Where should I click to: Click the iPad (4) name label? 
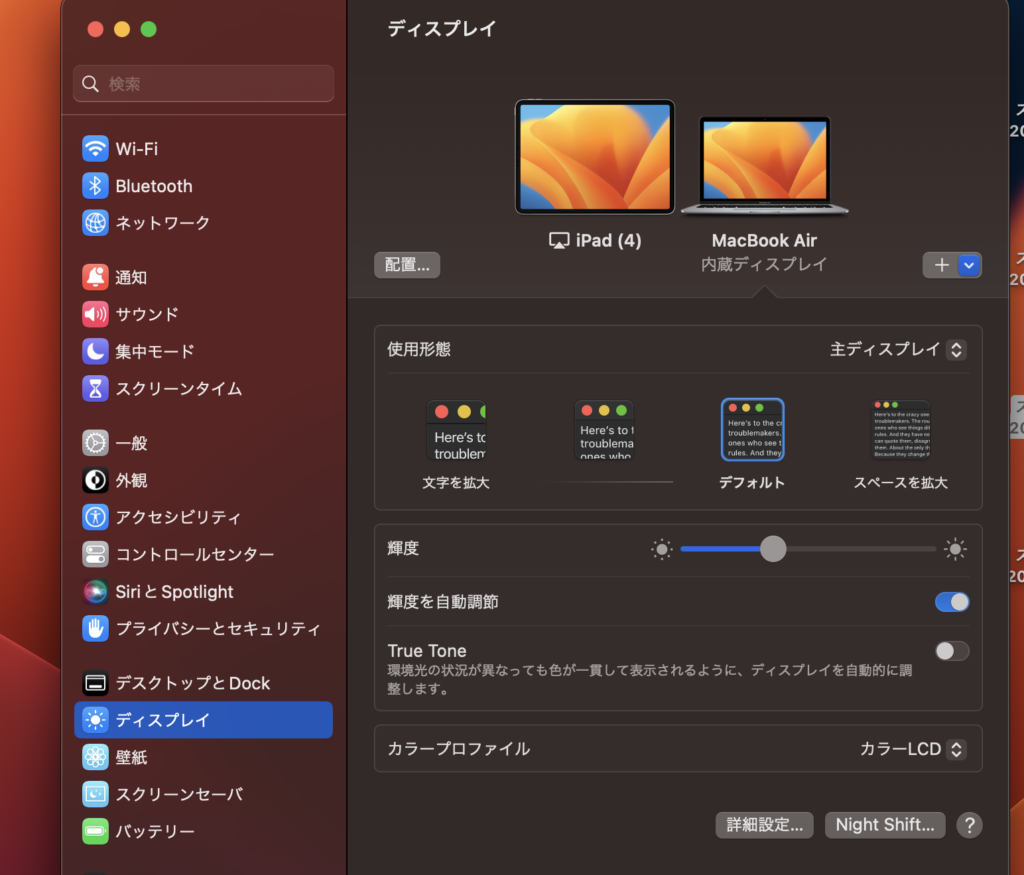point(609,241)
